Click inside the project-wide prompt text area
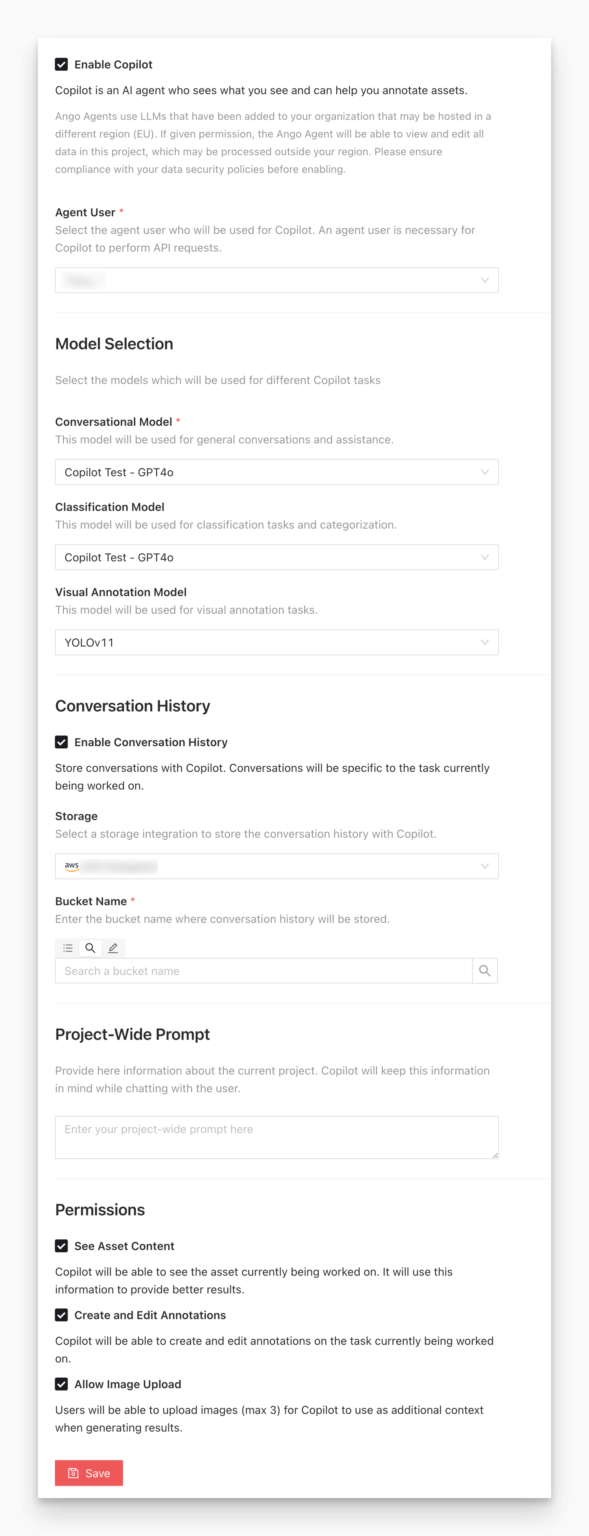 click(276, 1136)
